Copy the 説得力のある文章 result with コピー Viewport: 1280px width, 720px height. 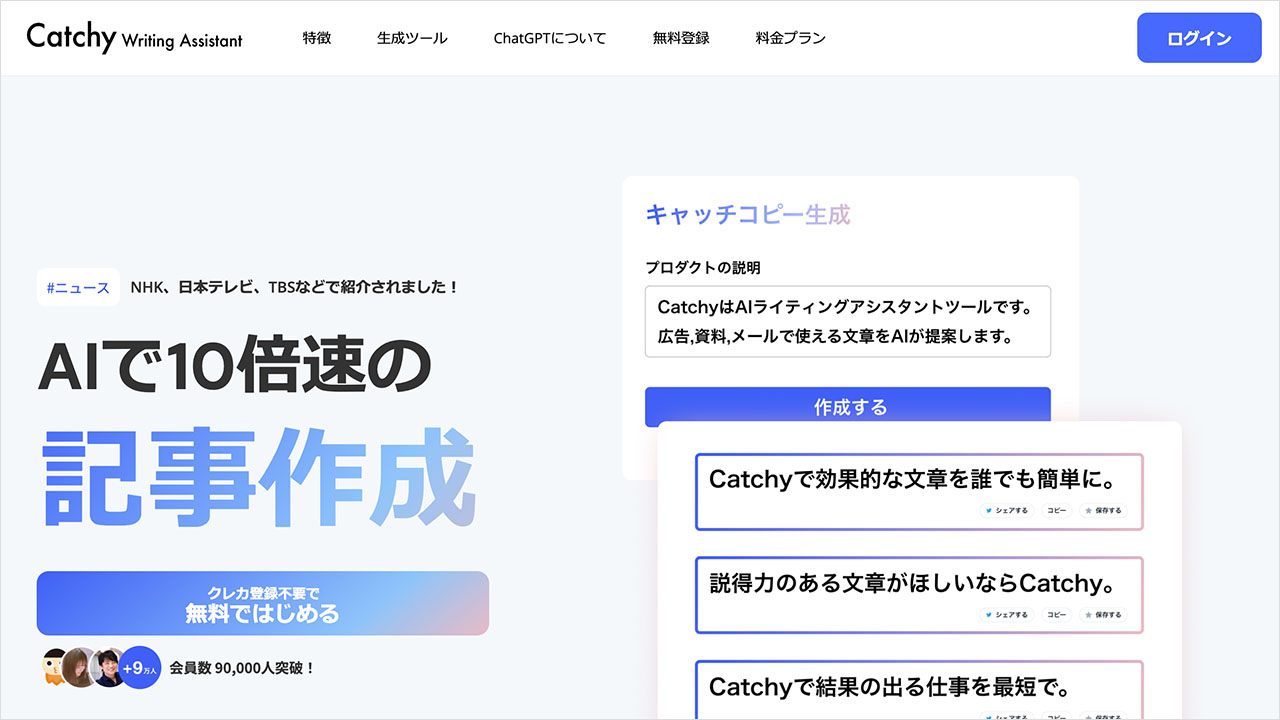click(x=1057, y=614)
